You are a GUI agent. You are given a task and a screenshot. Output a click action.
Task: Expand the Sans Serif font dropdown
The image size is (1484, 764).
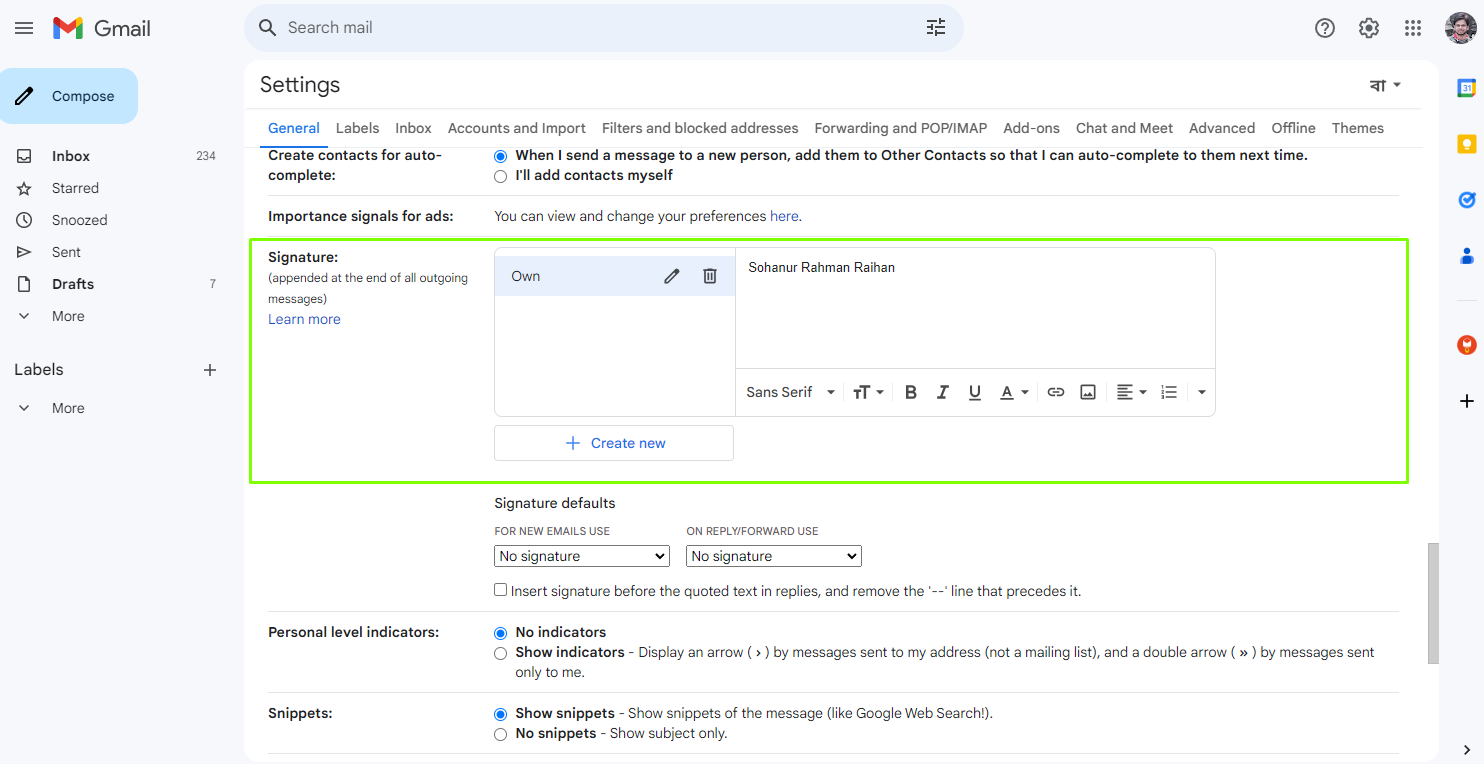(790, 392)
